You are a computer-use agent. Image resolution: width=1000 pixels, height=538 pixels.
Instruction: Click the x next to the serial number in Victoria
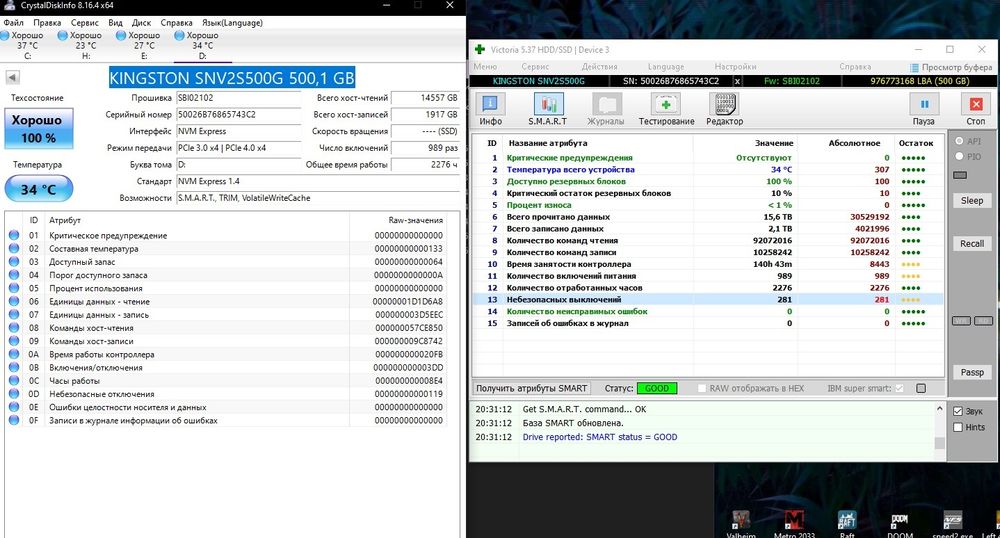(737, 81)
